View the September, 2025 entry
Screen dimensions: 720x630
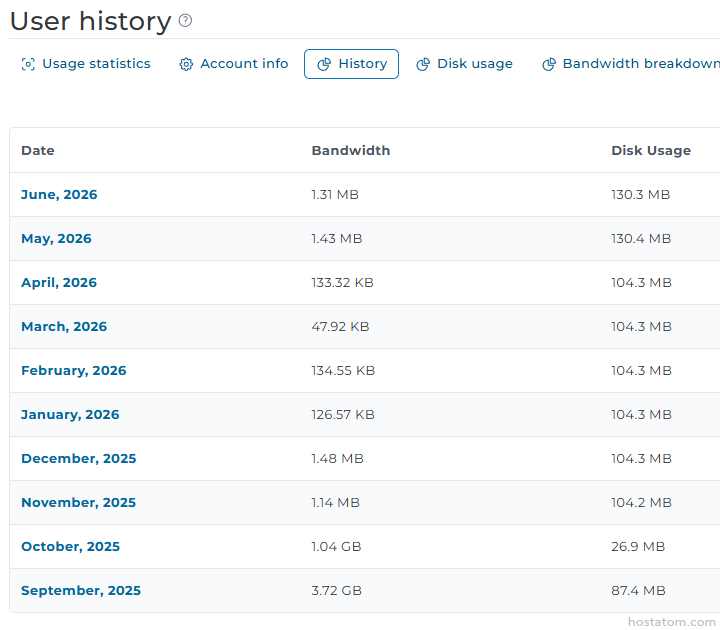[81, 591]
